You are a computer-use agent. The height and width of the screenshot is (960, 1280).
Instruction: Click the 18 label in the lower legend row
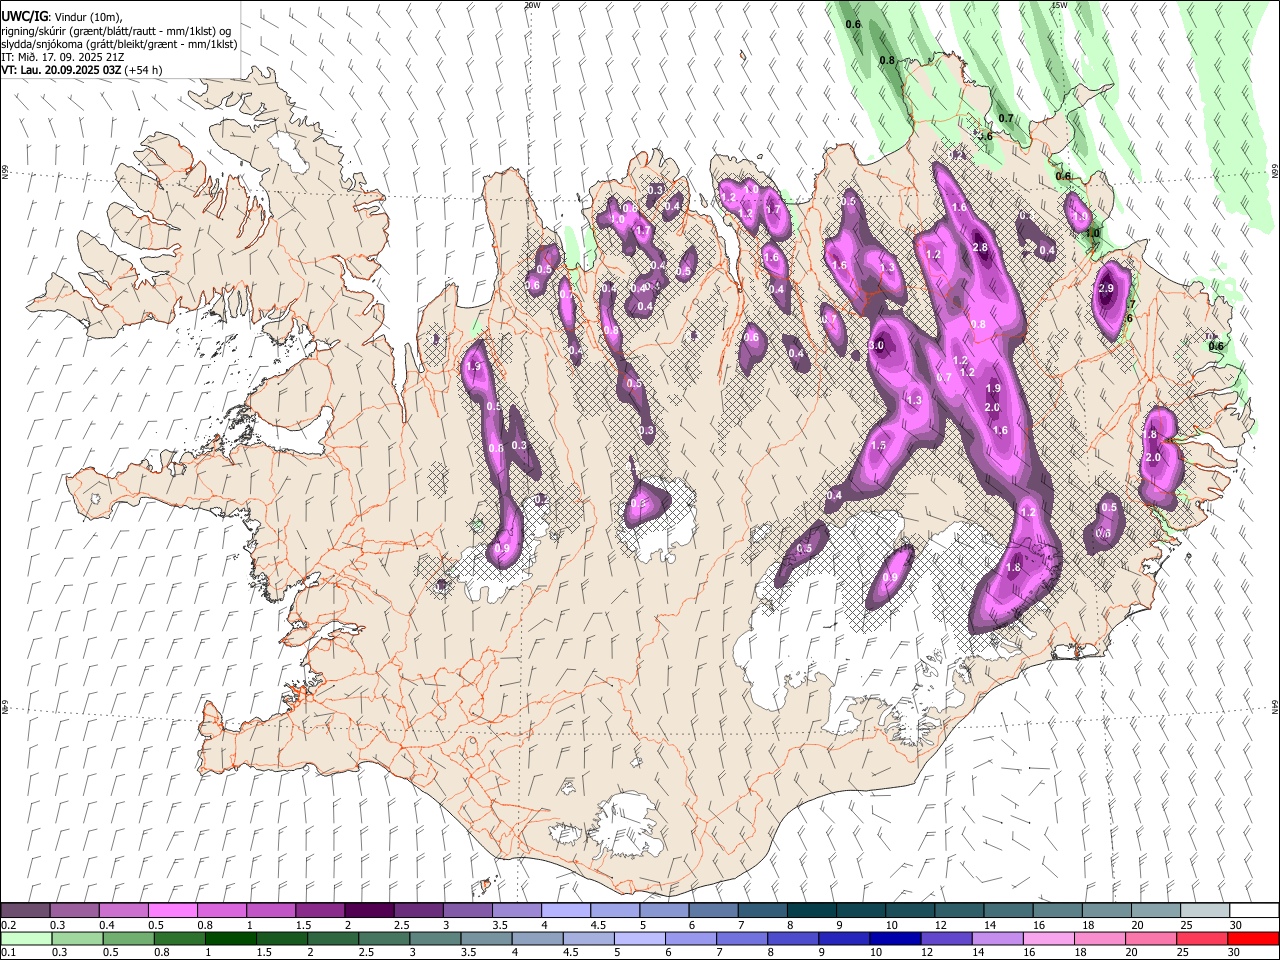1079,953
